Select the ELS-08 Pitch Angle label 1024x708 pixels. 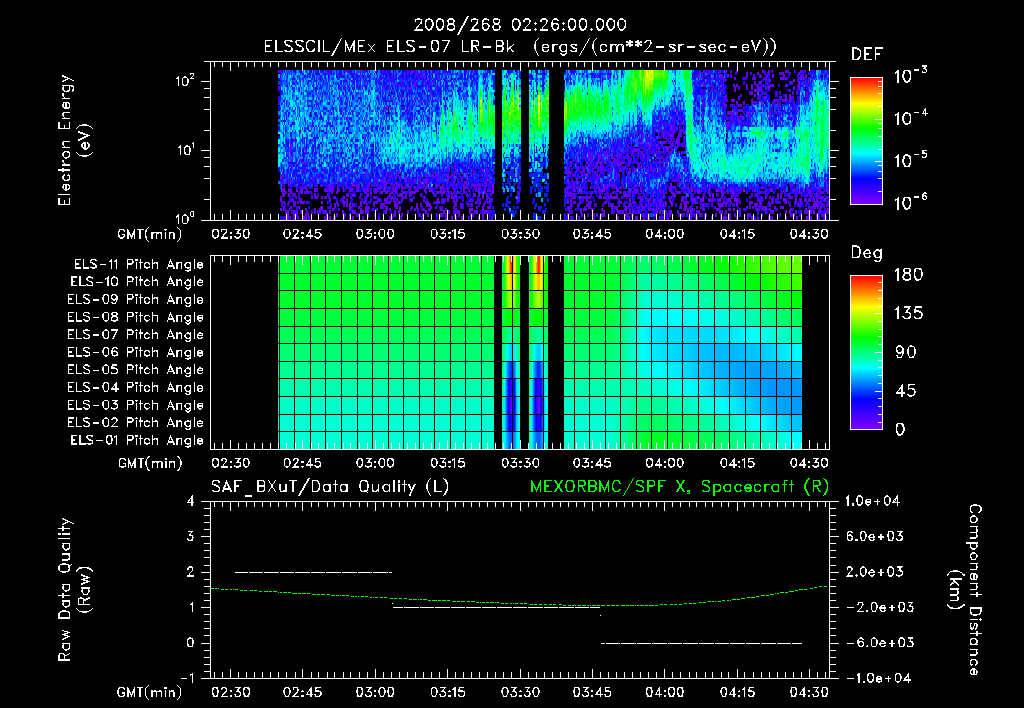[135, 317]
